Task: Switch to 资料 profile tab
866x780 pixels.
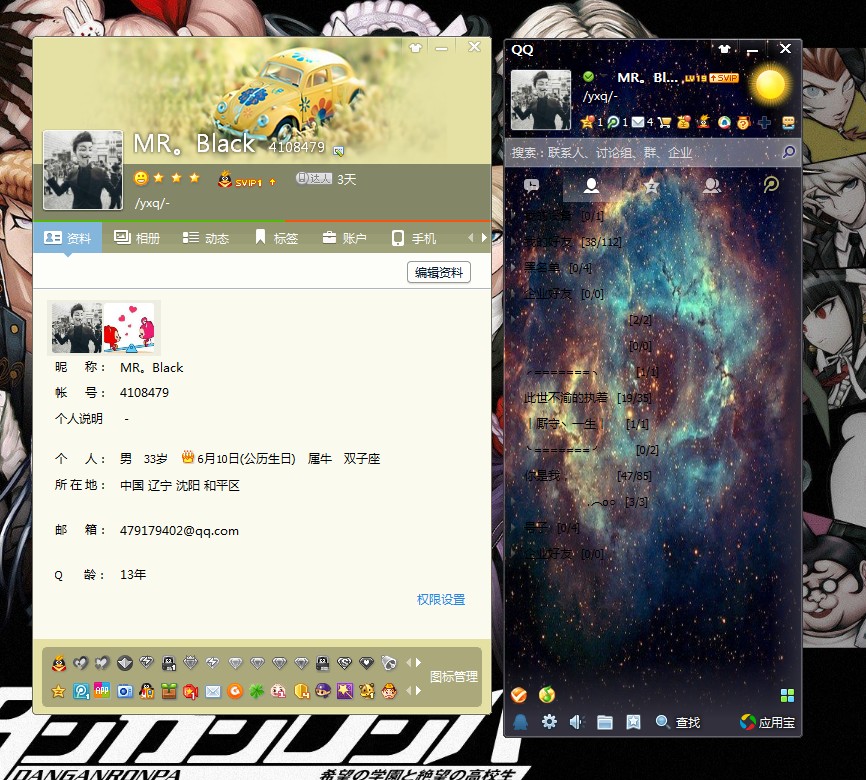Action: [x=67, y=238]
